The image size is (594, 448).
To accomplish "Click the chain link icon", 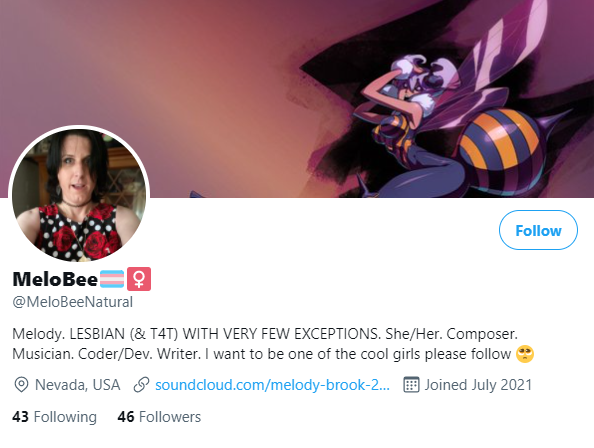I will coord(141,385).
